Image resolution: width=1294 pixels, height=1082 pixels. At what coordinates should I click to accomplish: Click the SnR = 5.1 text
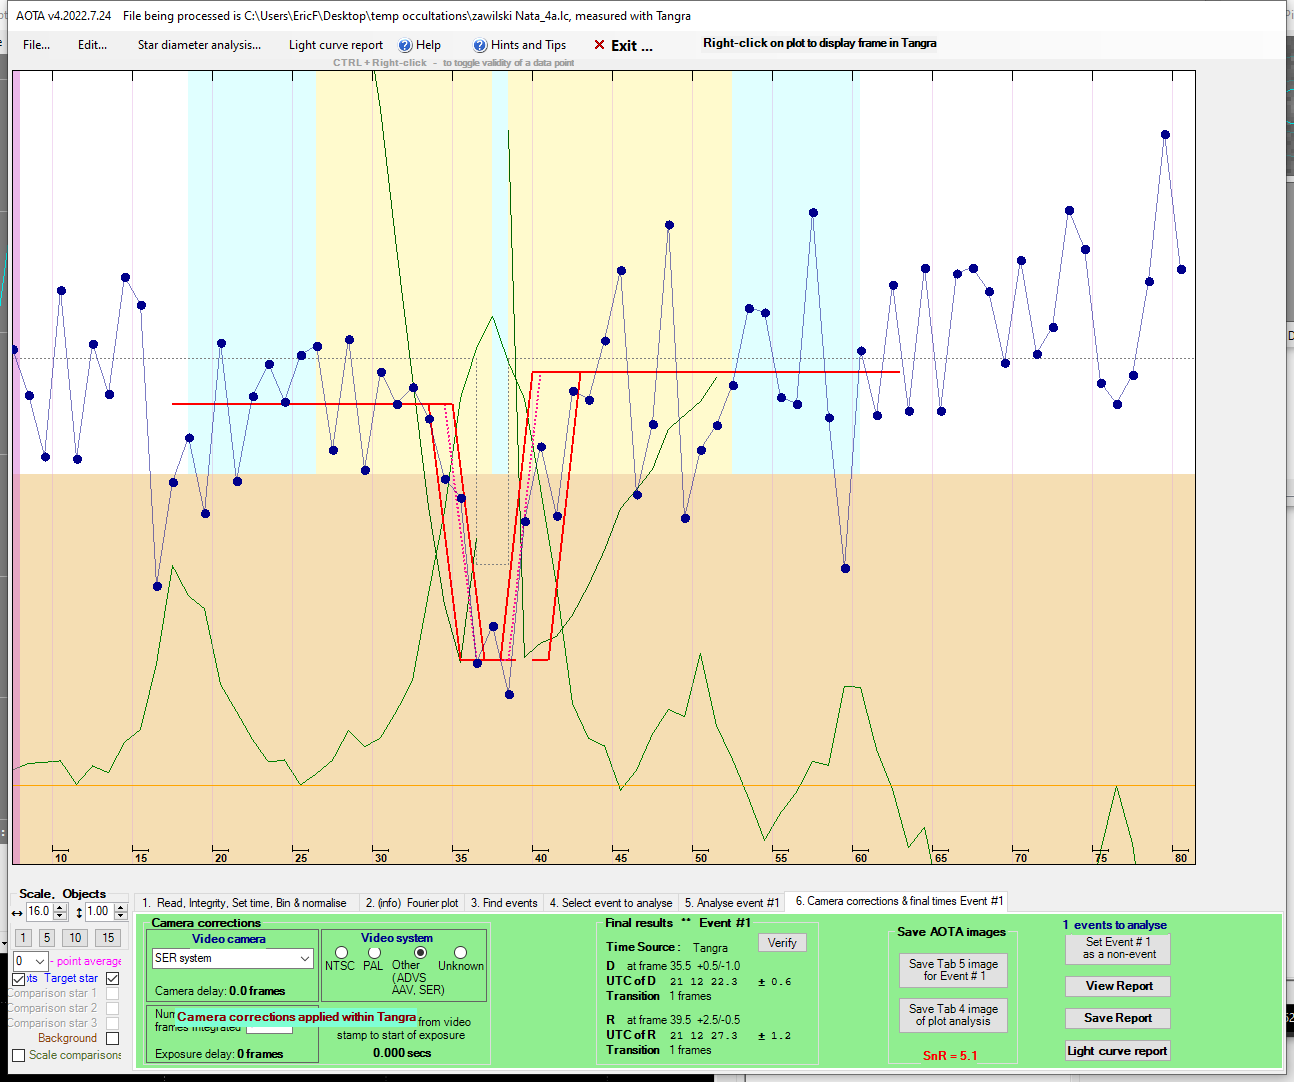(x=950, y=1056)
